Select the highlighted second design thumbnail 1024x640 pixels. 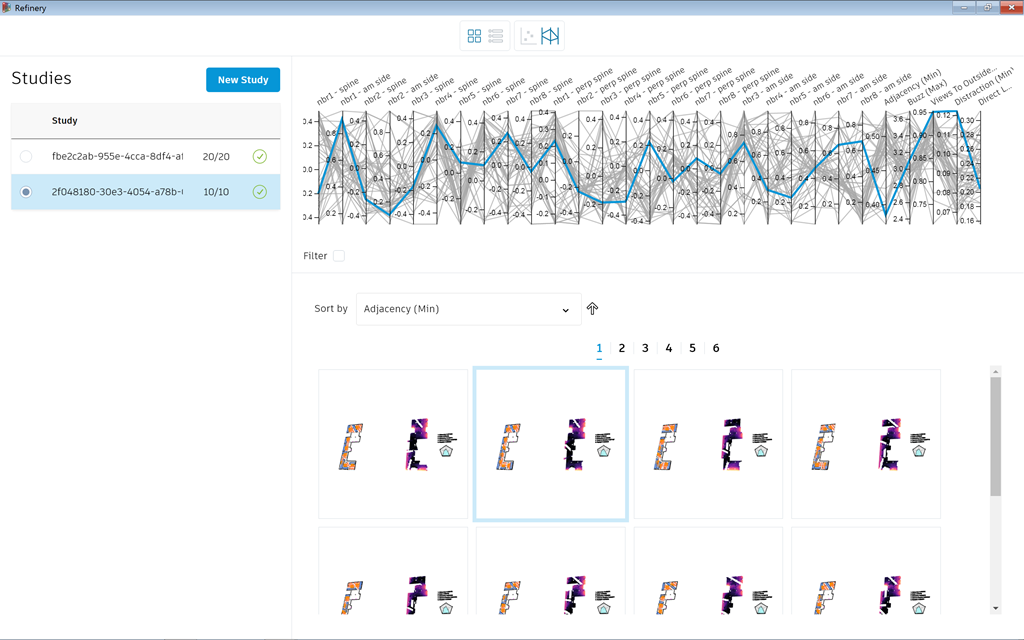(x=551, y=444)
